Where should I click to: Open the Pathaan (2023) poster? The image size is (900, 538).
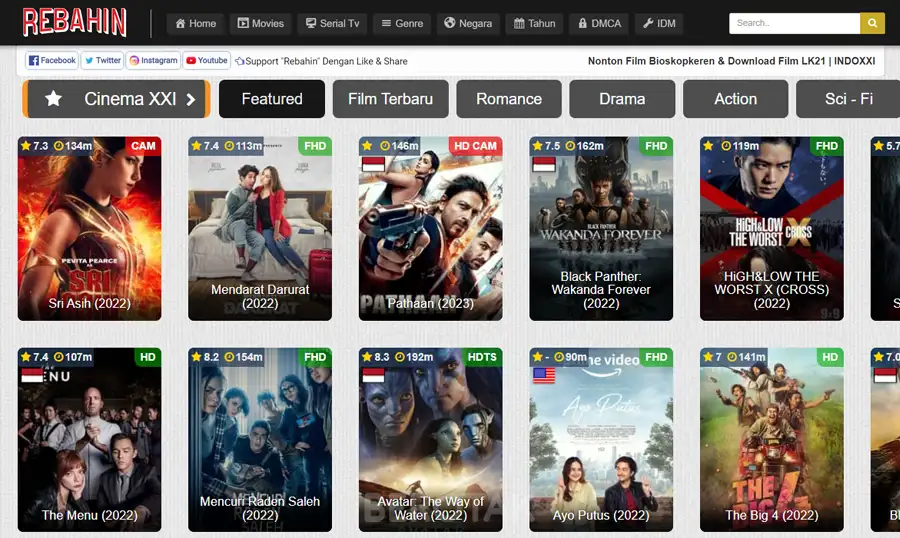(x=430, y=229)
